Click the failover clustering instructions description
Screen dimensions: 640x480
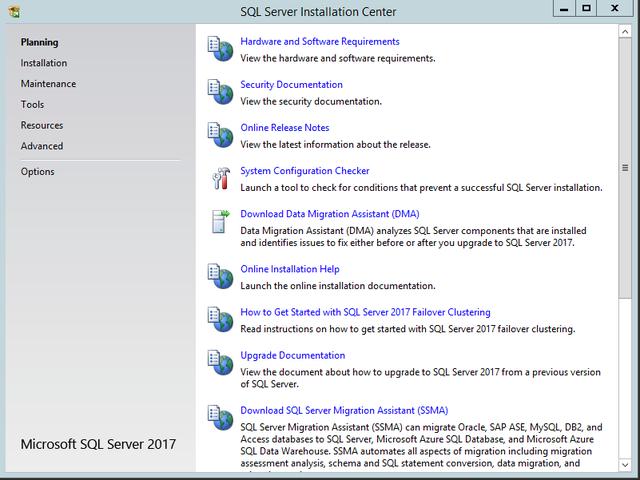pyautogui.click(x=407, y=329)
